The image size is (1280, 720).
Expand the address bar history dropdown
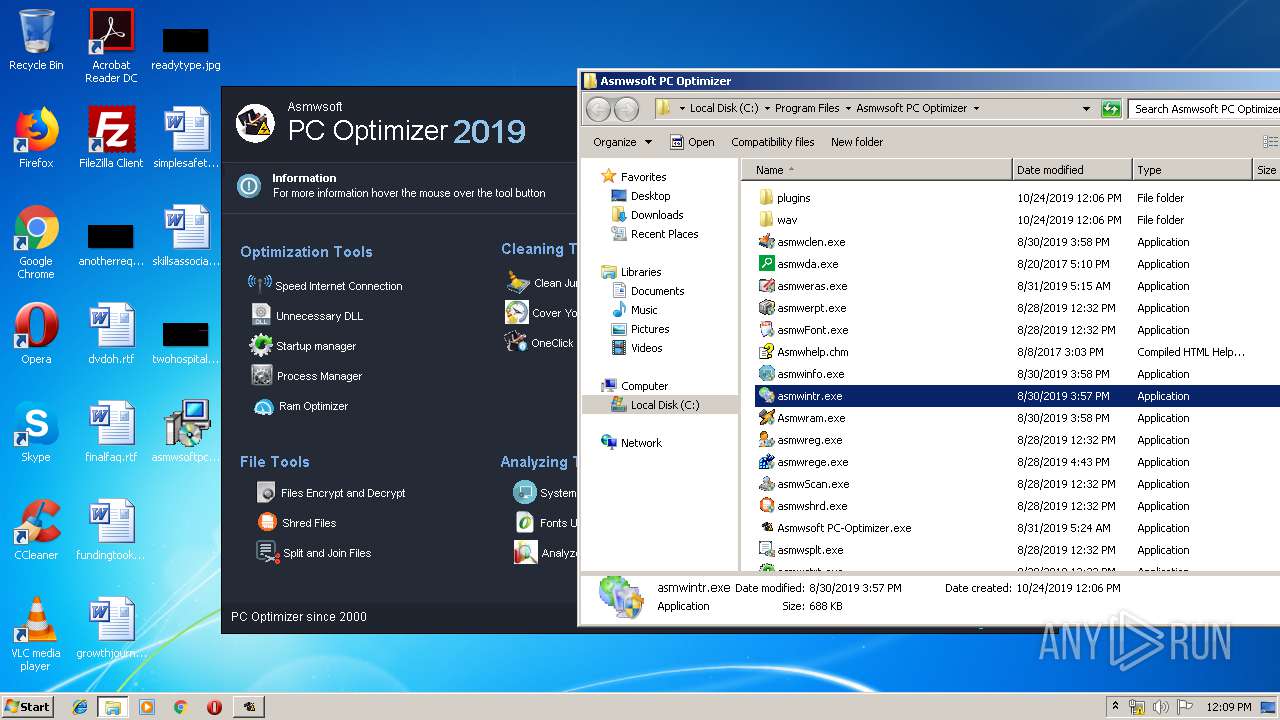point(1086,108)
